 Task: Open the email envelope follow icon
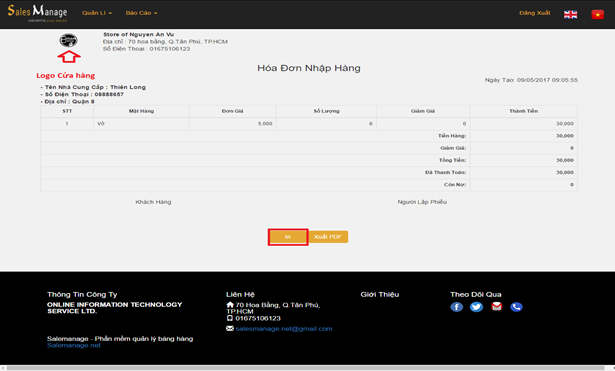point(497,306)
